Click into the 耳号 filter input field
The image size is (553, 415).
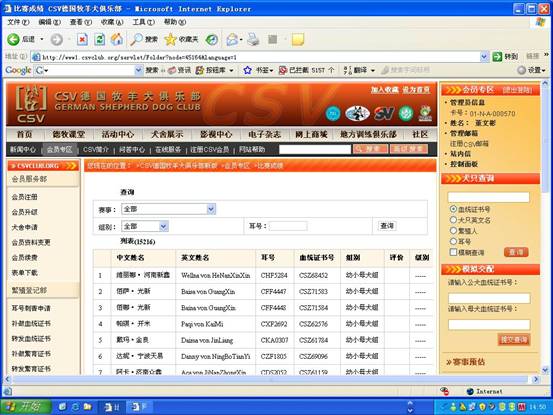288,226
